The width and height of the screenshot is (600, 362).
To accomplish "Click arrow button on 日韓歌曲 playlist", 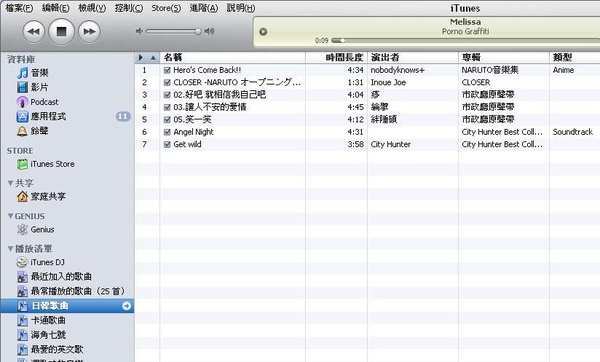I will (126, 306).
